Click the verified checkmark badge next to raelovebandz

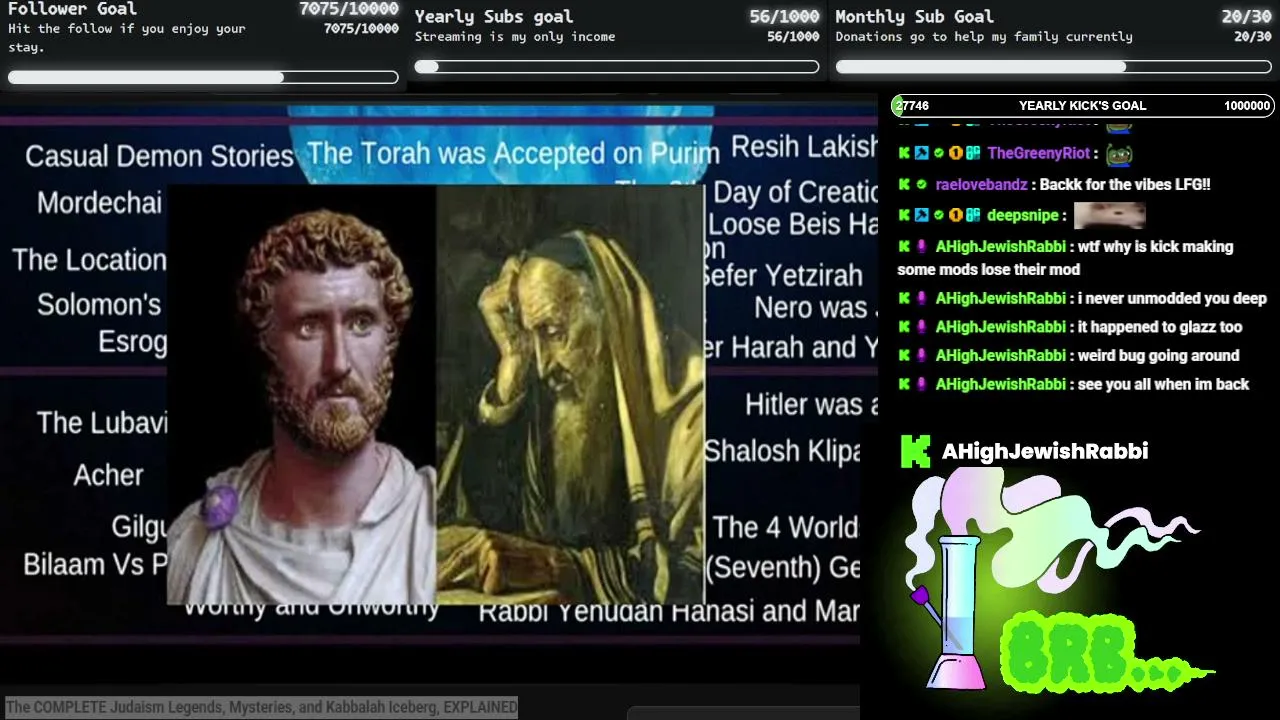[x=921, y=185]
